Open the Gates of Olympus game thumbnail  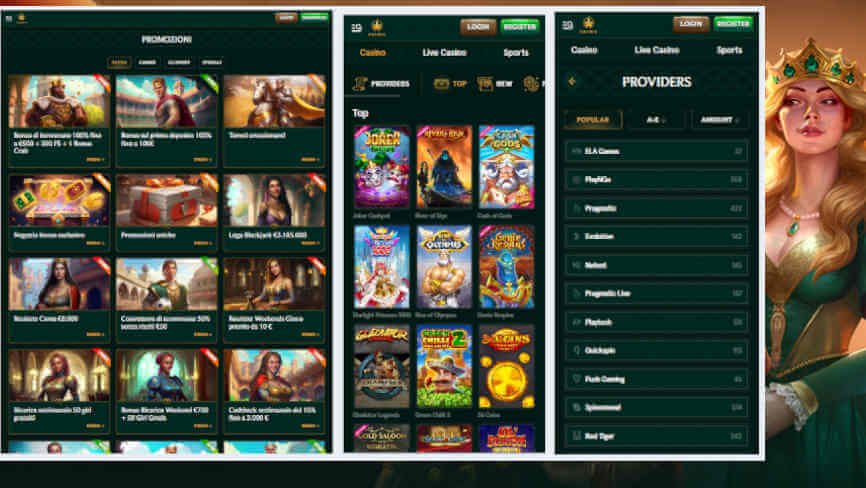coord(444,266)
